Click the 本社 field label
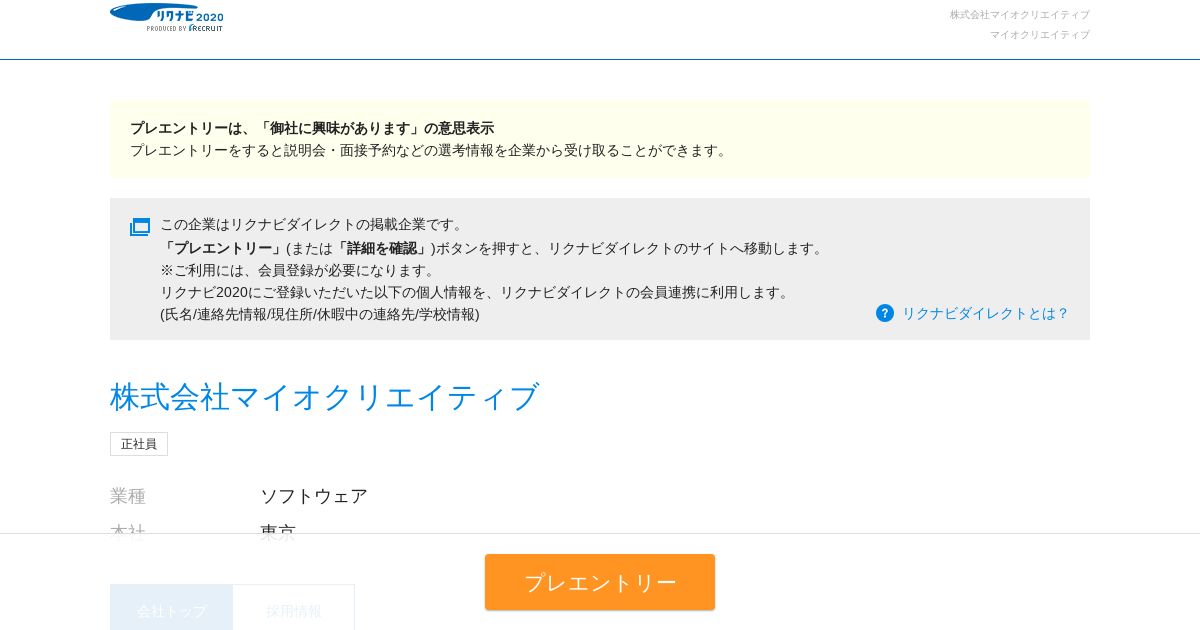The image size is (1200, 630). tap(128, 529)
